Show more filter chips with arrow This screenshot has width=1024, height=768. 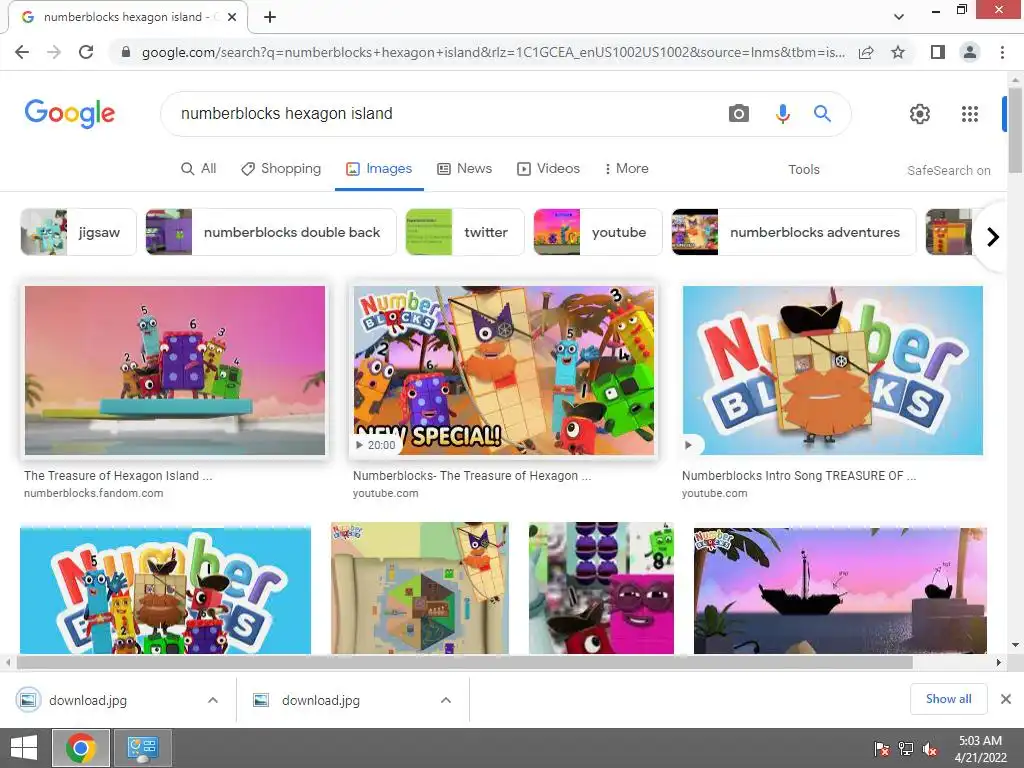click(x=993, y=236)
